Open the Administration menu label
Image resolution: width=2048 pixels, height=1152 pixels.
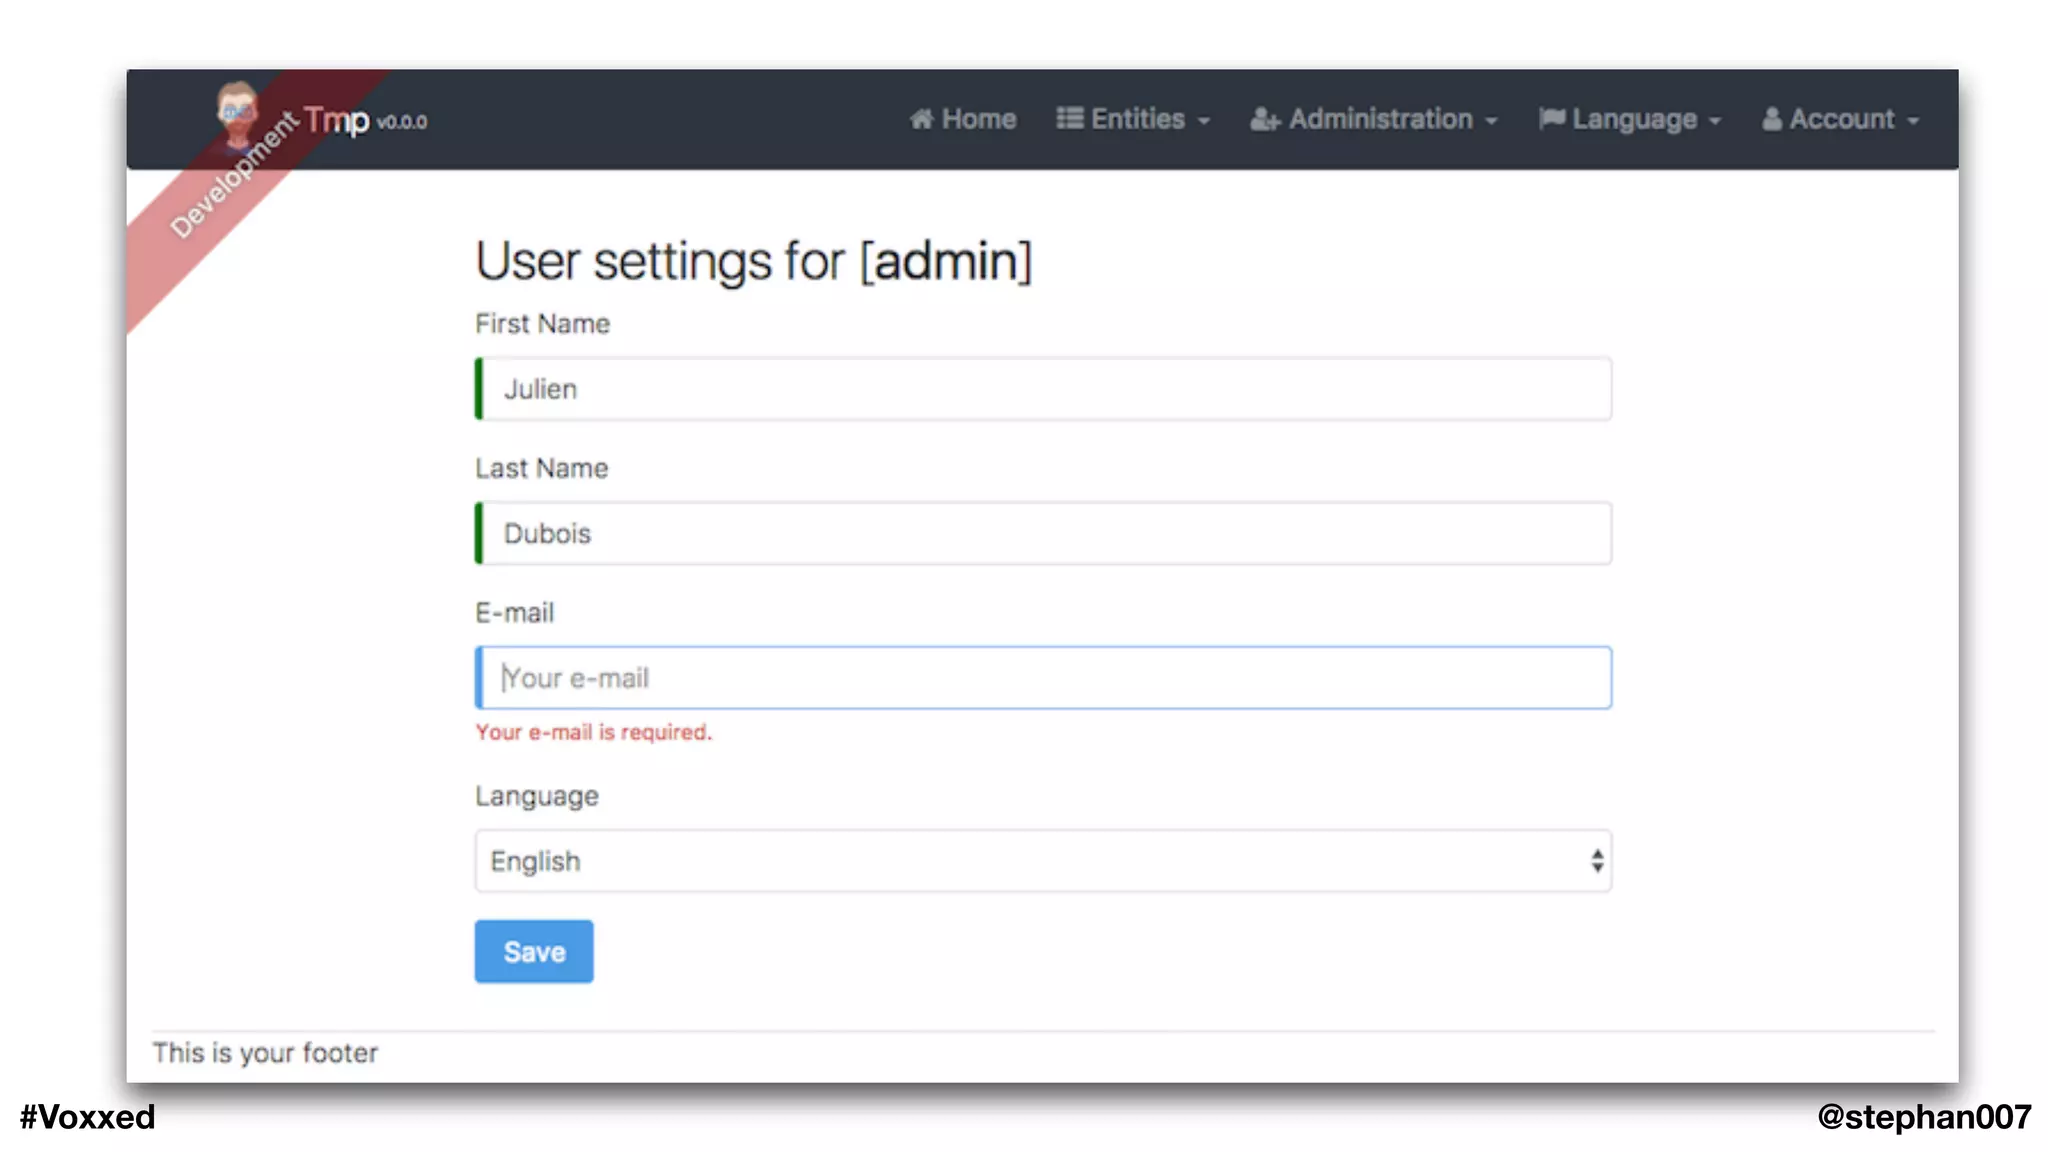coord(1380,119)
